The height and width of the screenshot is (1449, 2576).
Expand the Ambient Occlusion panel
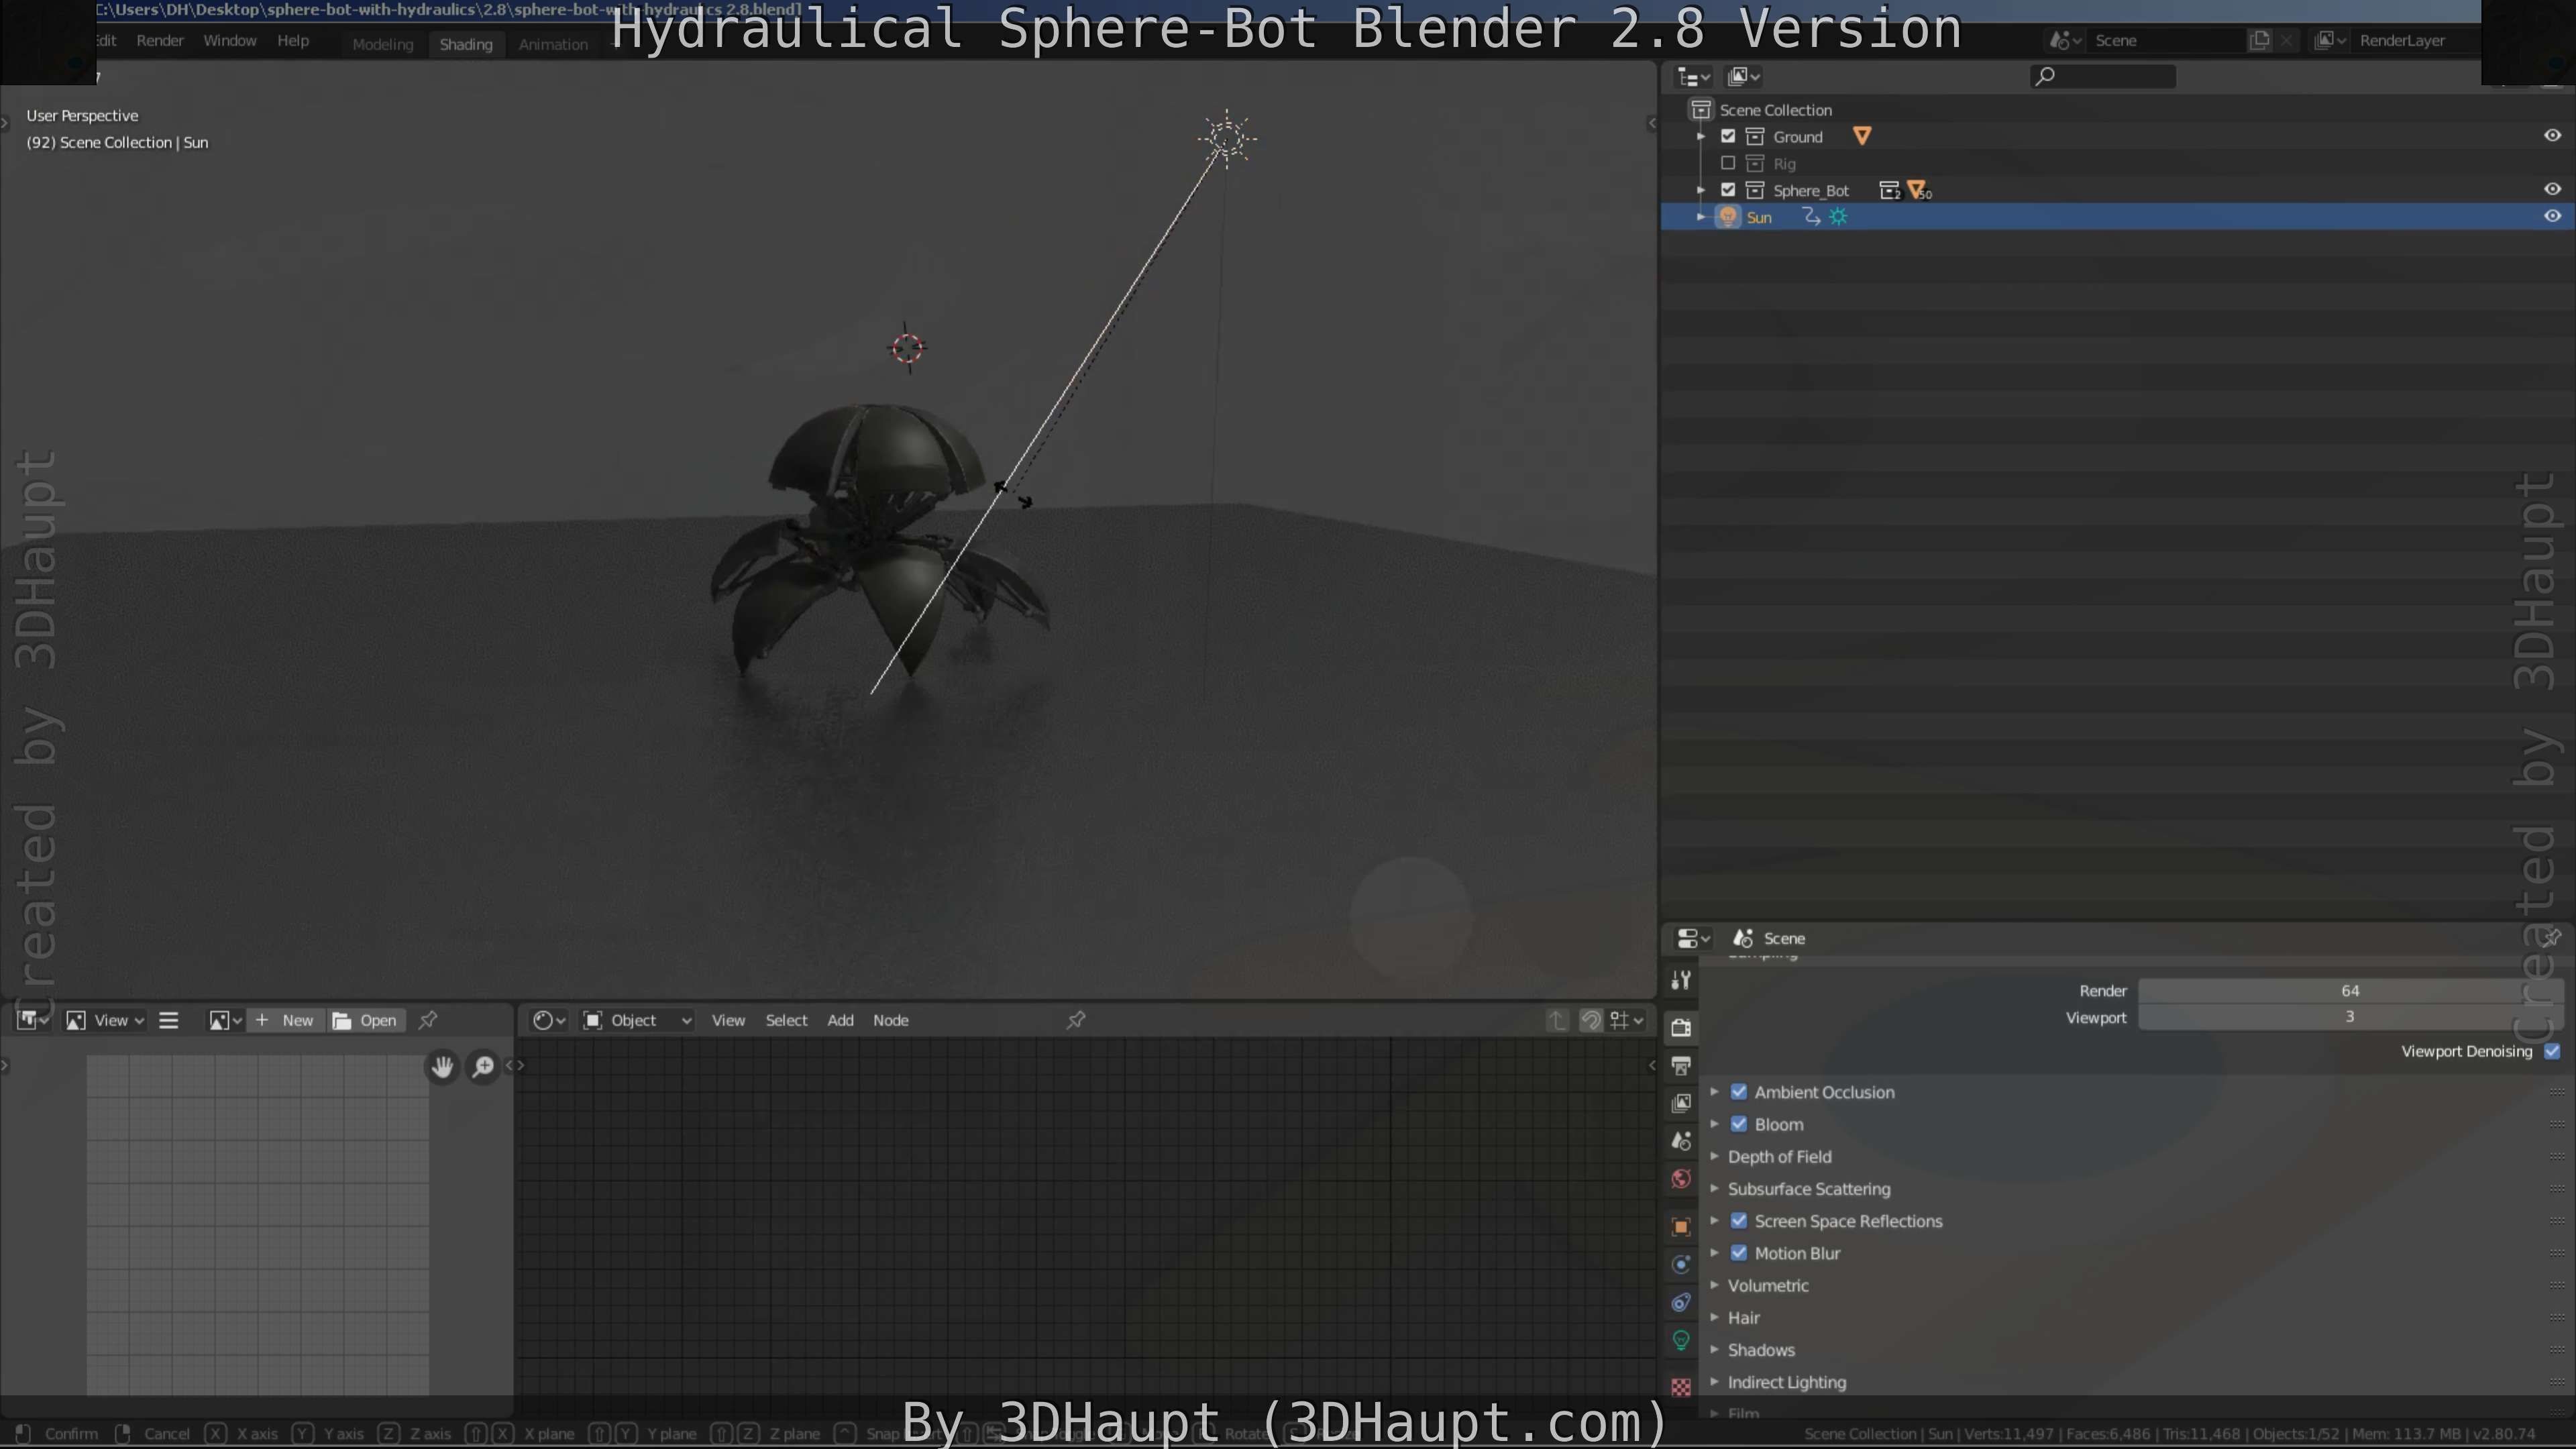tap(1714, 1092)
